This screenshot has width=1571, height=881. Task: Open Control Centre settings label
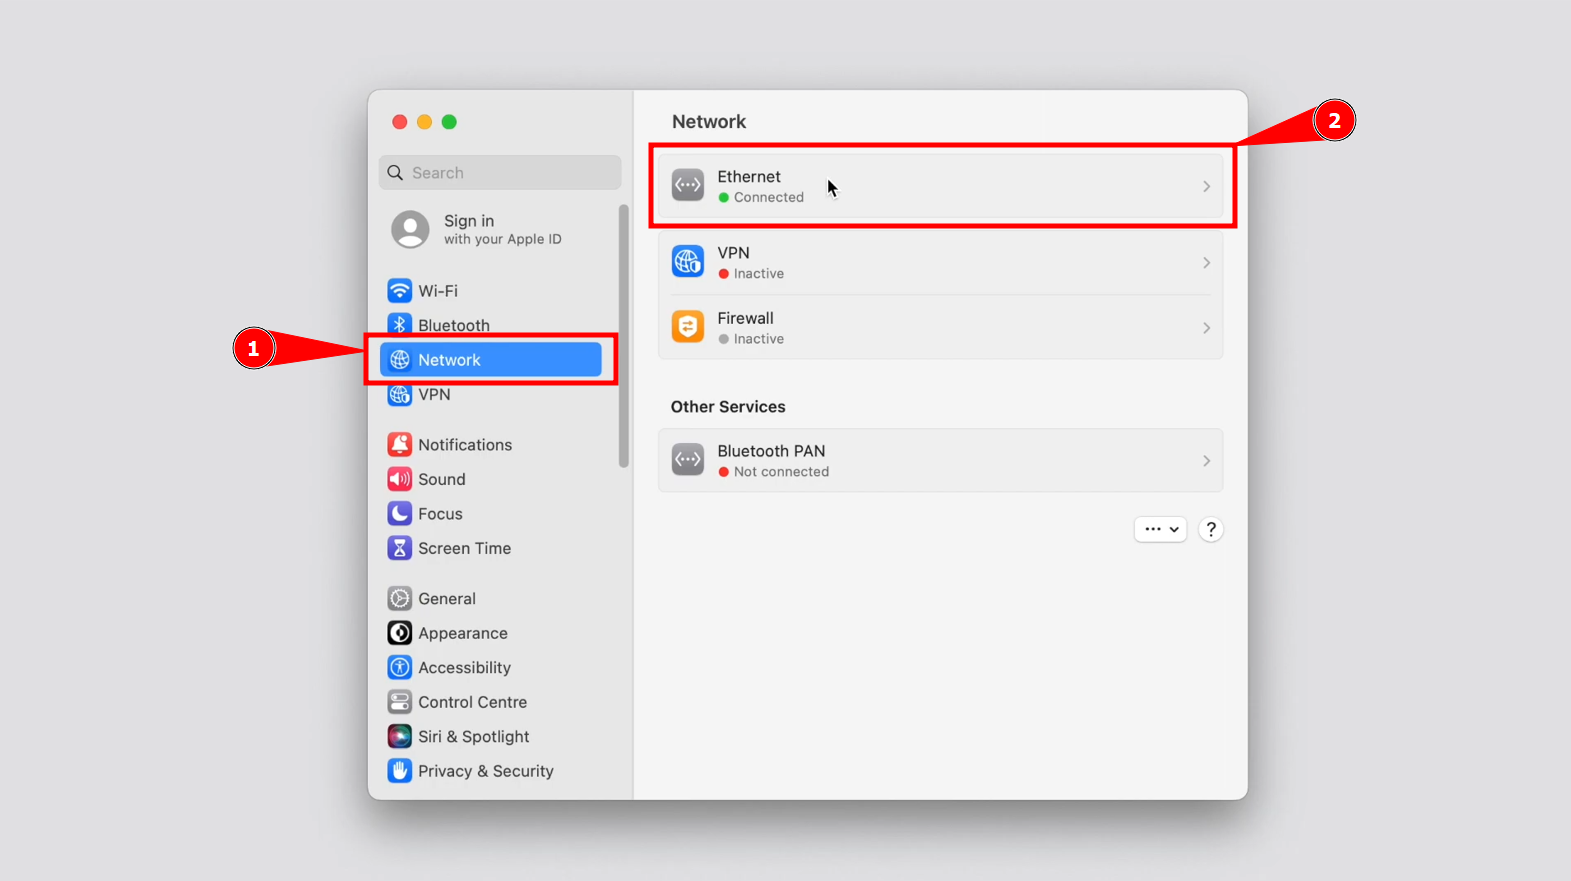472,702
